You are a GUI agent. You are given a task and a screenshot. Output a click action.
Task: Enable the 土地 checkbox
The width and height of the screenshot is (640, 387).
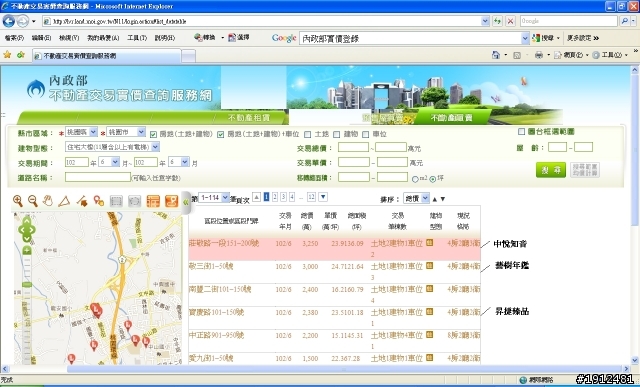[307, 134]
